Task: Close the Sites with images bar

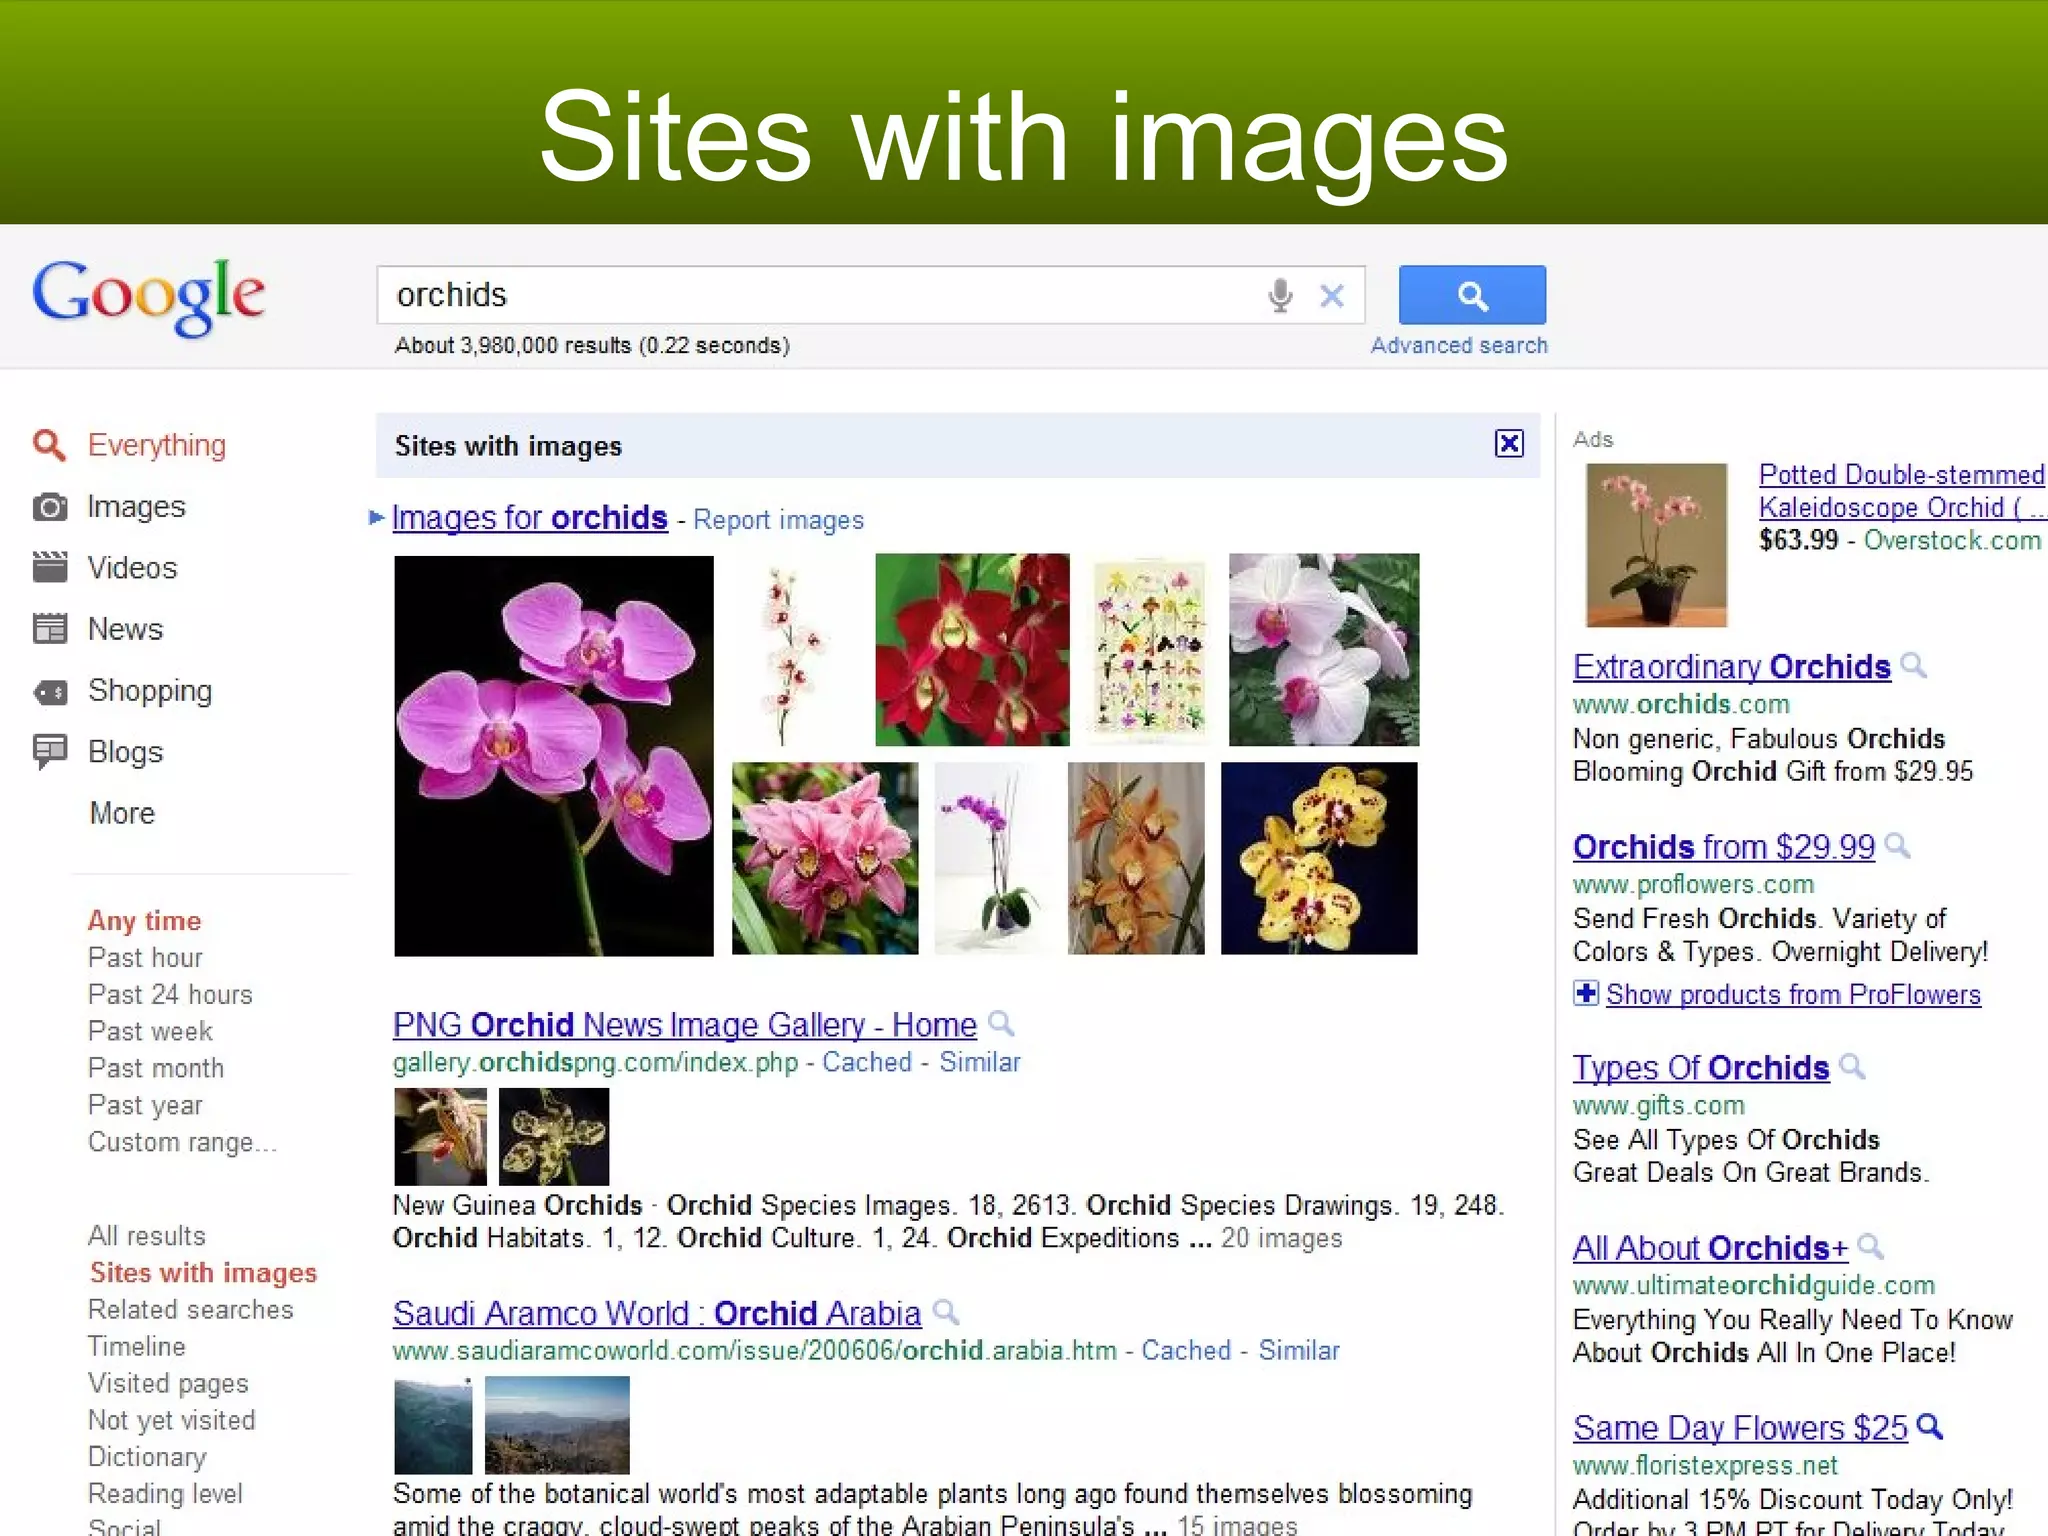Action: pyautogui.click(x=1509, y=444)
